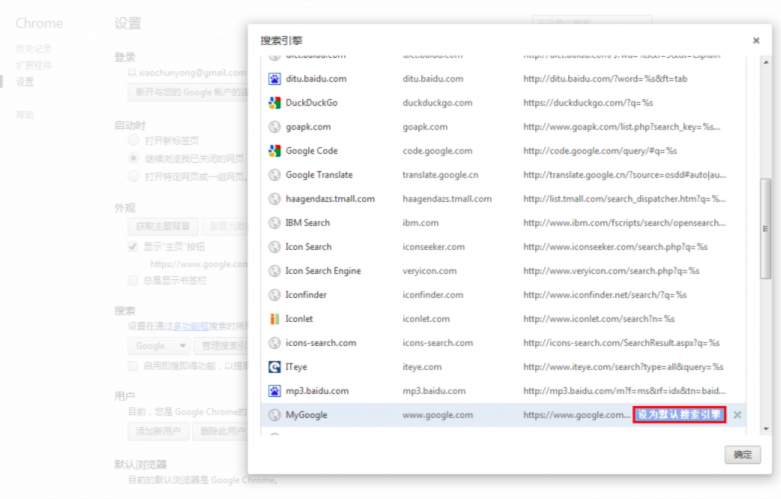Viewport: 781px width, 499px height.
Task: Click the Iconlet orange favicon
Action: click(274, 319)
